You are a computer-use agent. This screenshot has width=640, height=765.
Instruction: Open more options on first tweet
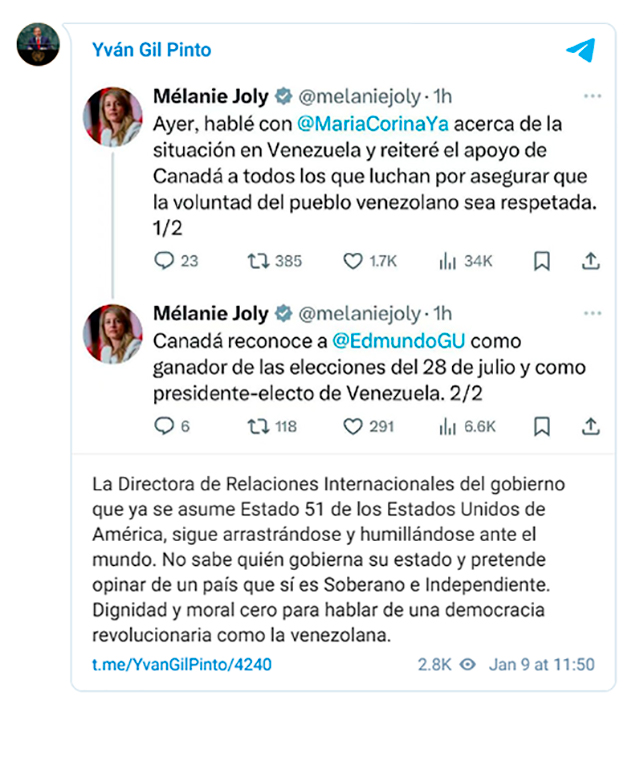click(592, 97)
